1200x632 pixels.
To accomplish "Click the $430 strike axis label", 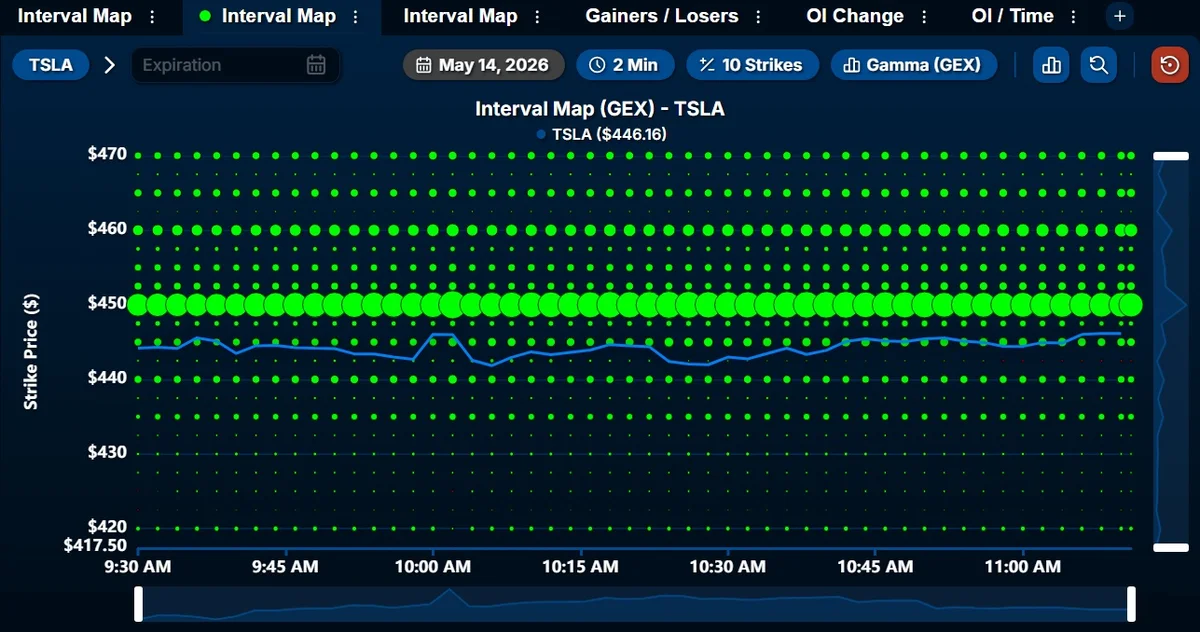I will 107,452.
